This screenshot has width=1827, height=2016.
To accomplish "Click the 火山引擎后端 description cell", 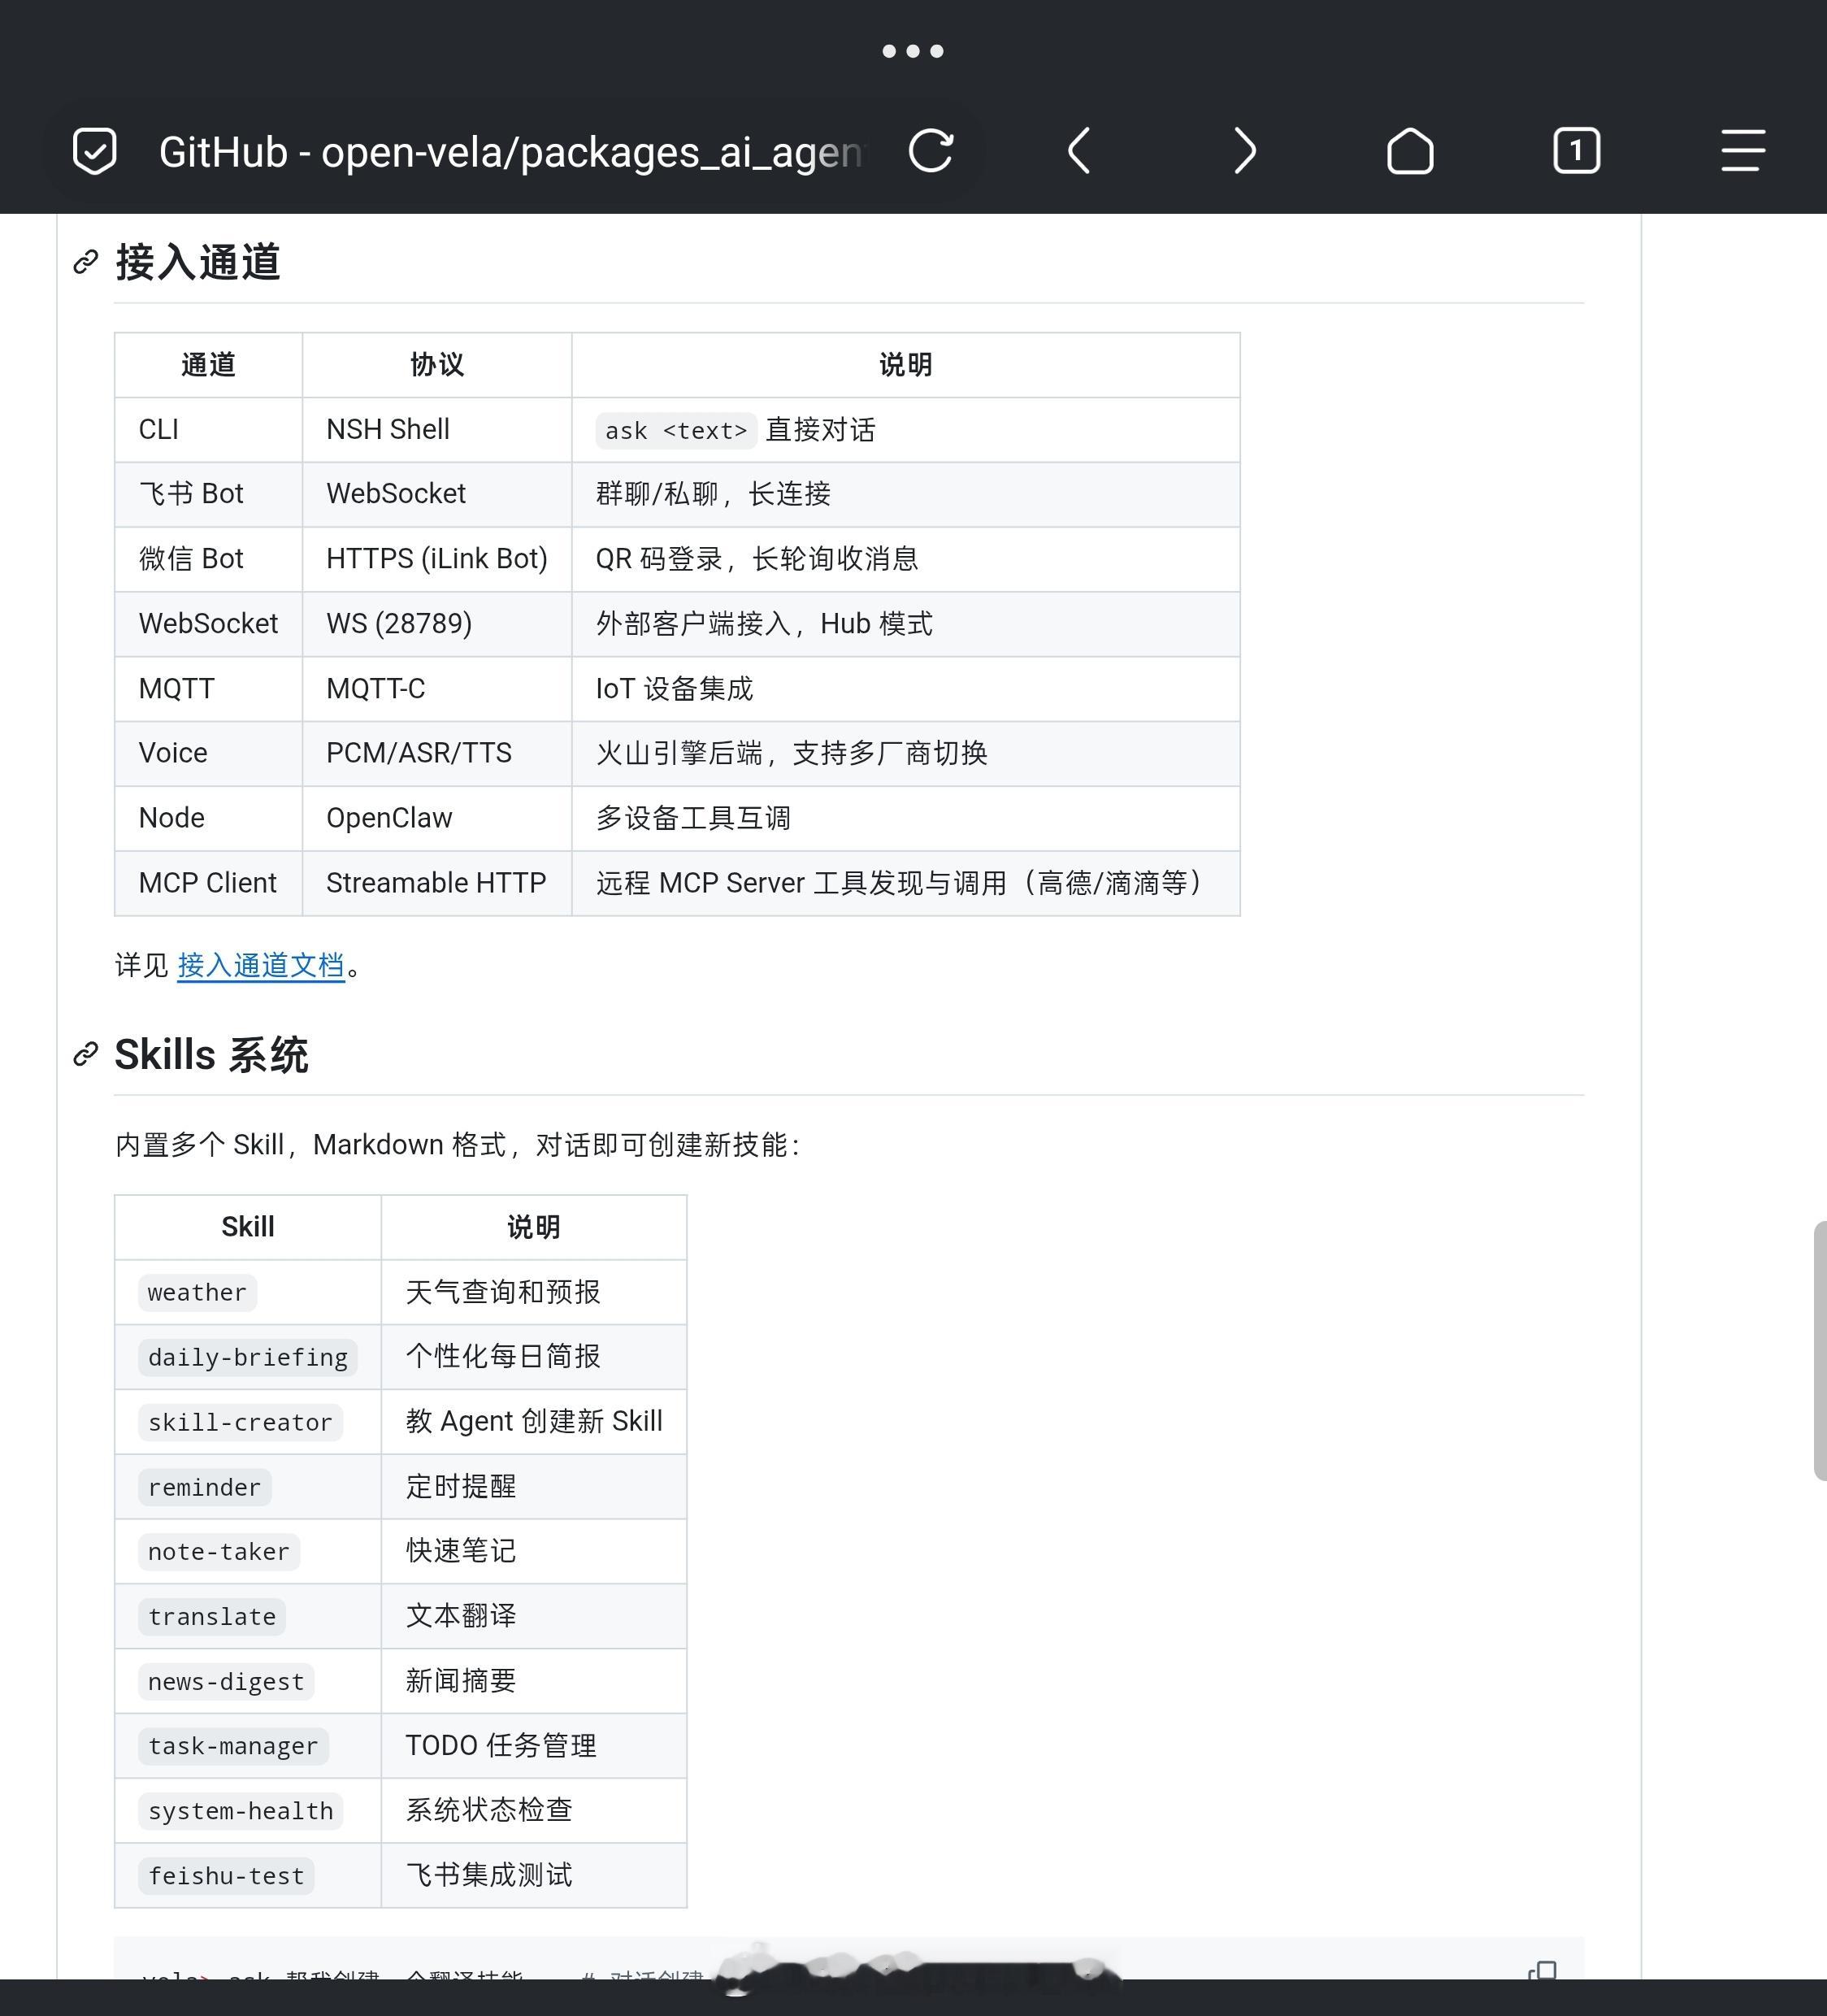I will coord(906,753).
